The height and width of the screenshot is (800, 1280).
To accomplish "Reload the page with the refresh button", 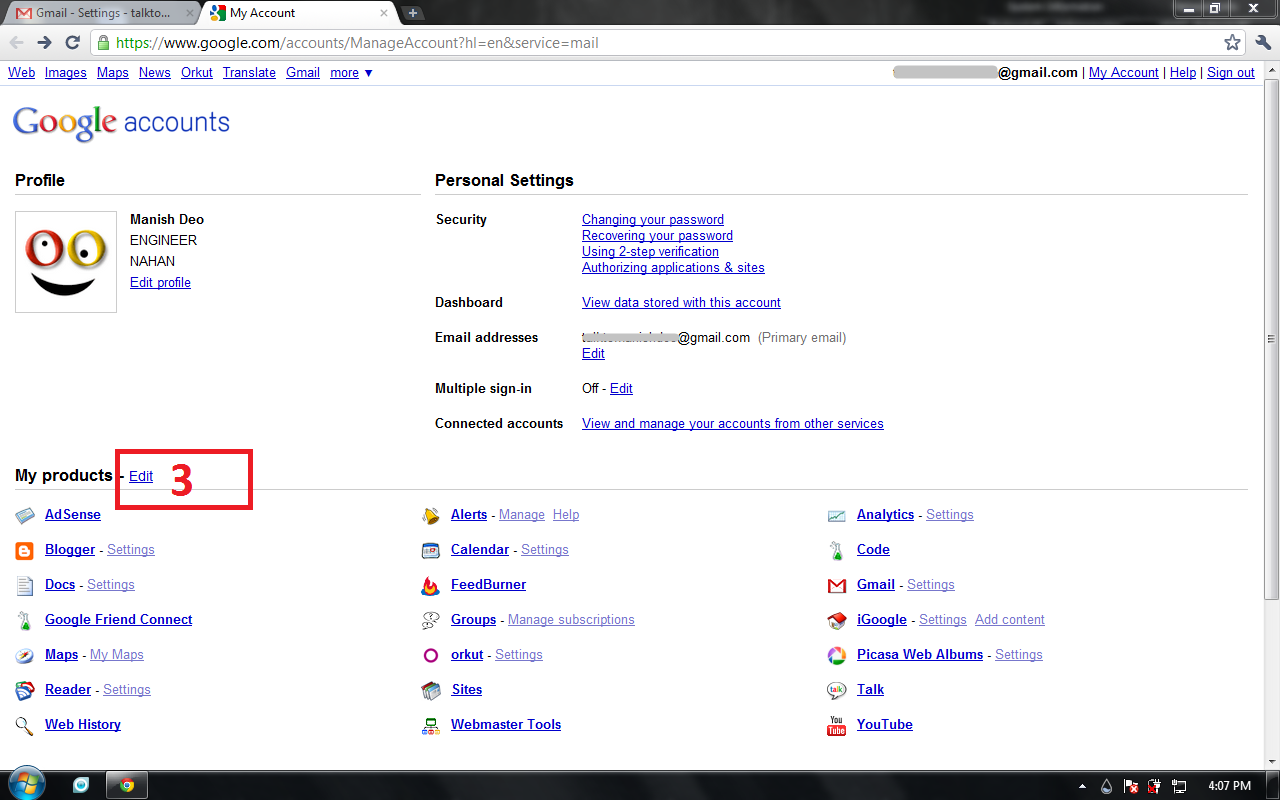I will (x=72, y=43).
